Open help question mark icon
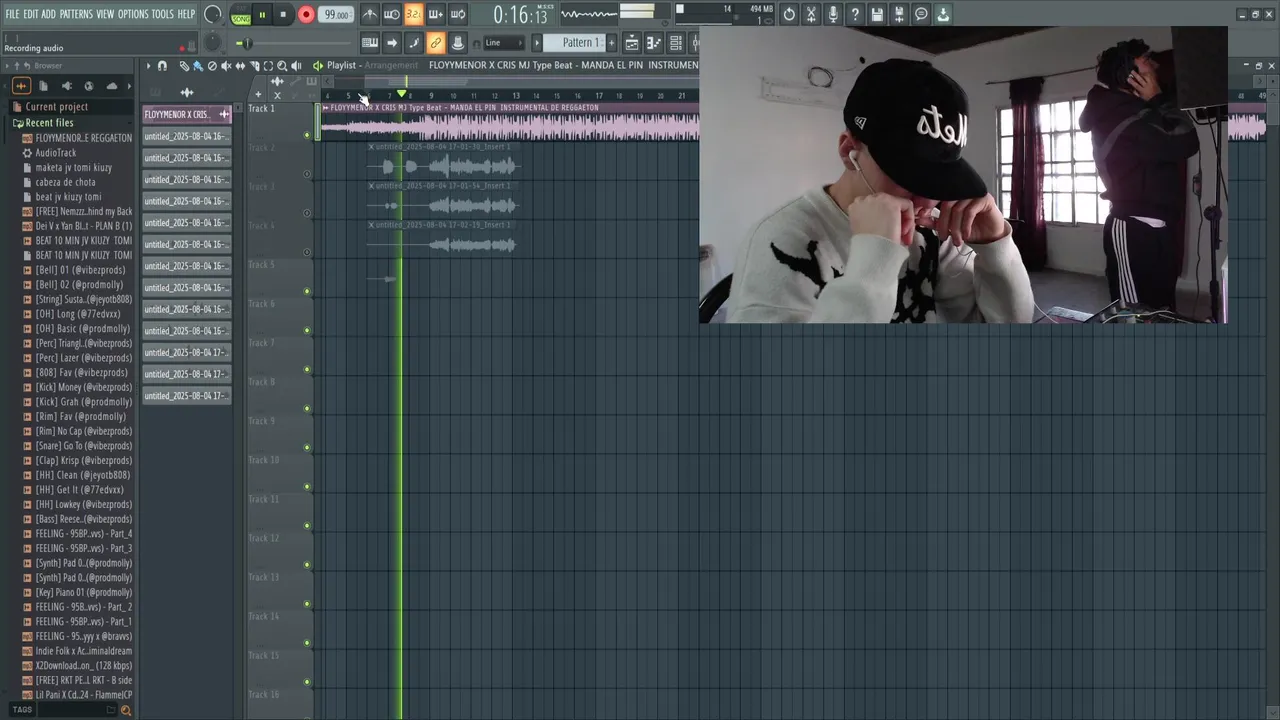 click(855, 14)
